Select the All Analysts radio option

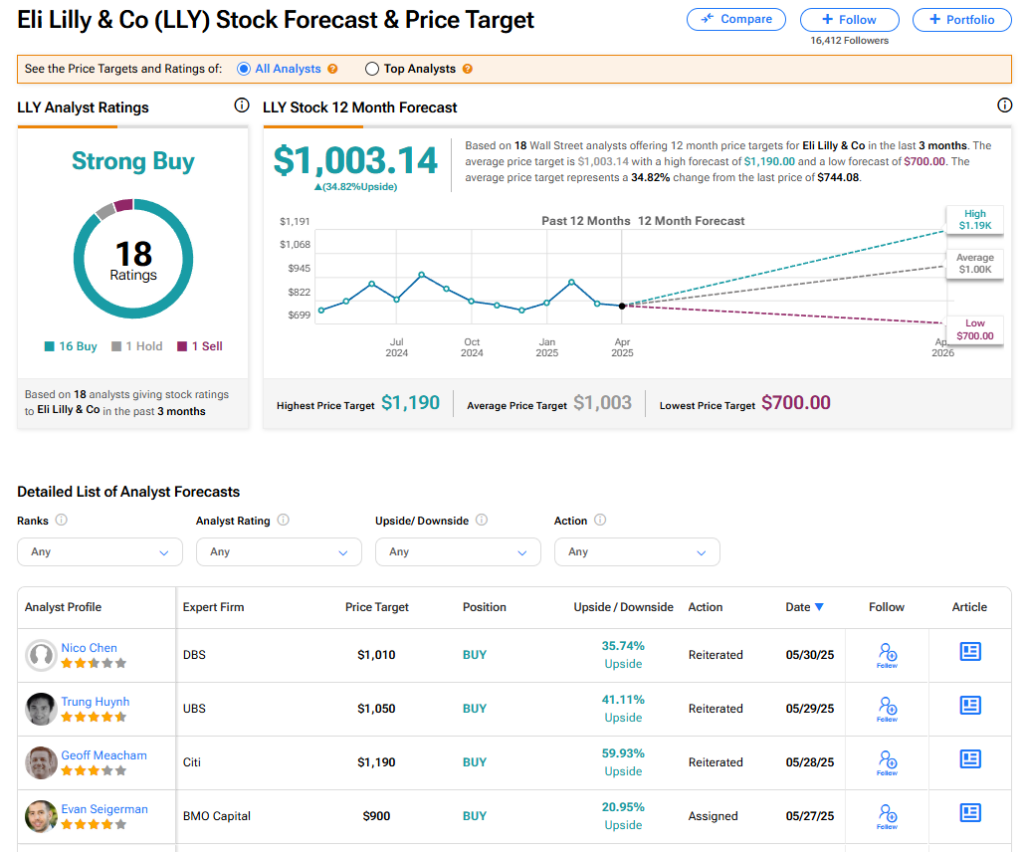tap(244, 69)
